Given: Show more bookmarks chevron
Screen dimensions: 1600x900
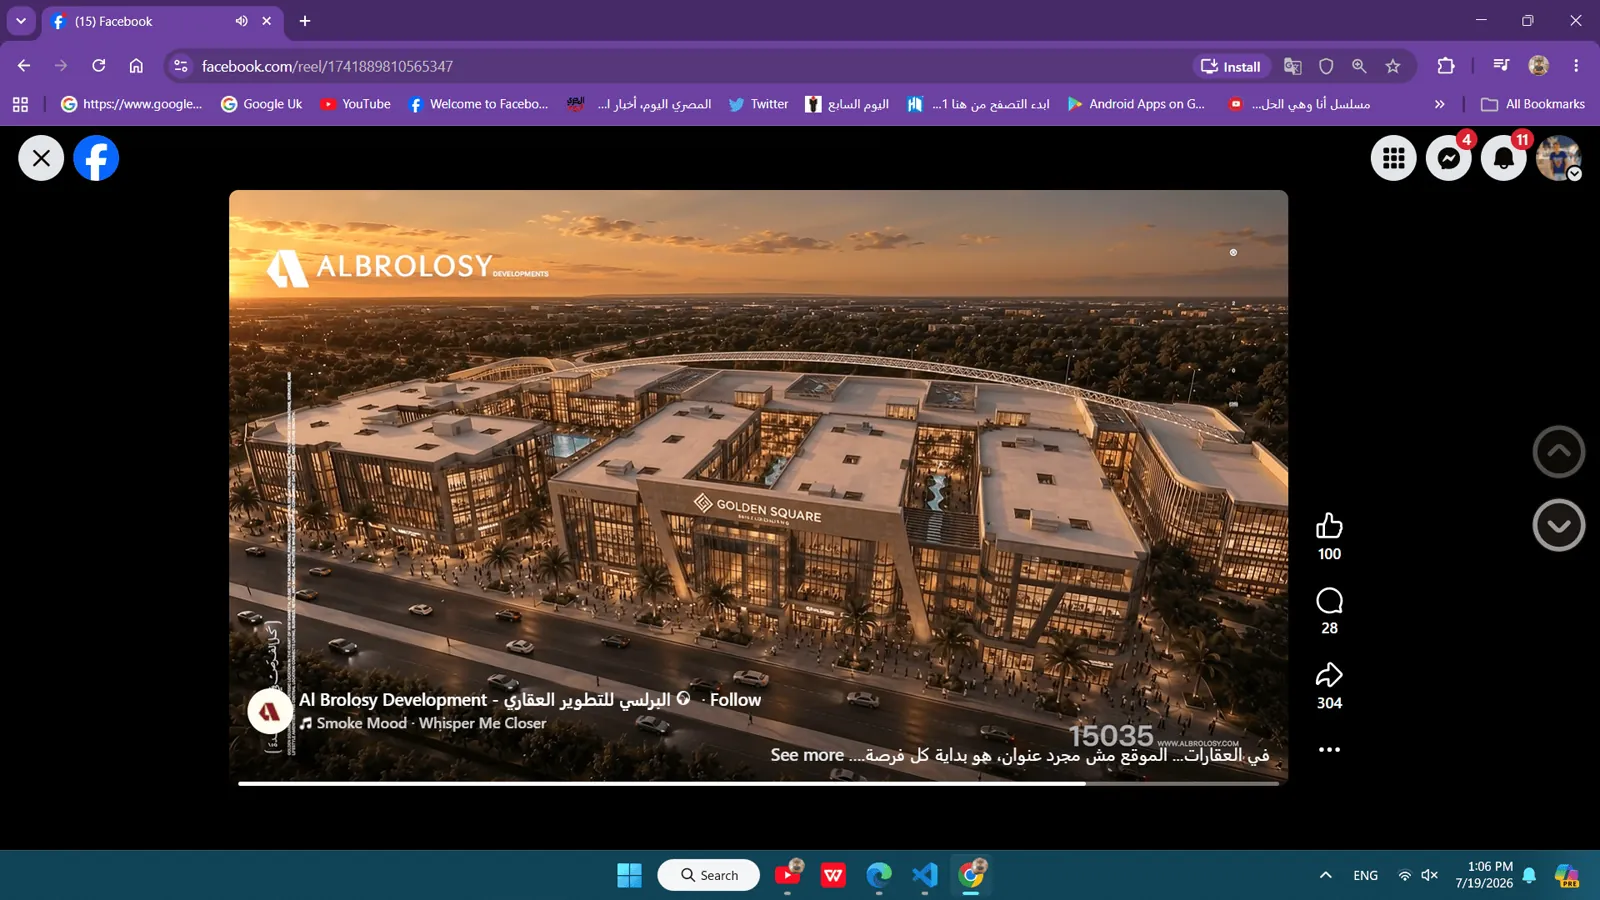Looking at the screenshot, I should [x=1440, y=104].
